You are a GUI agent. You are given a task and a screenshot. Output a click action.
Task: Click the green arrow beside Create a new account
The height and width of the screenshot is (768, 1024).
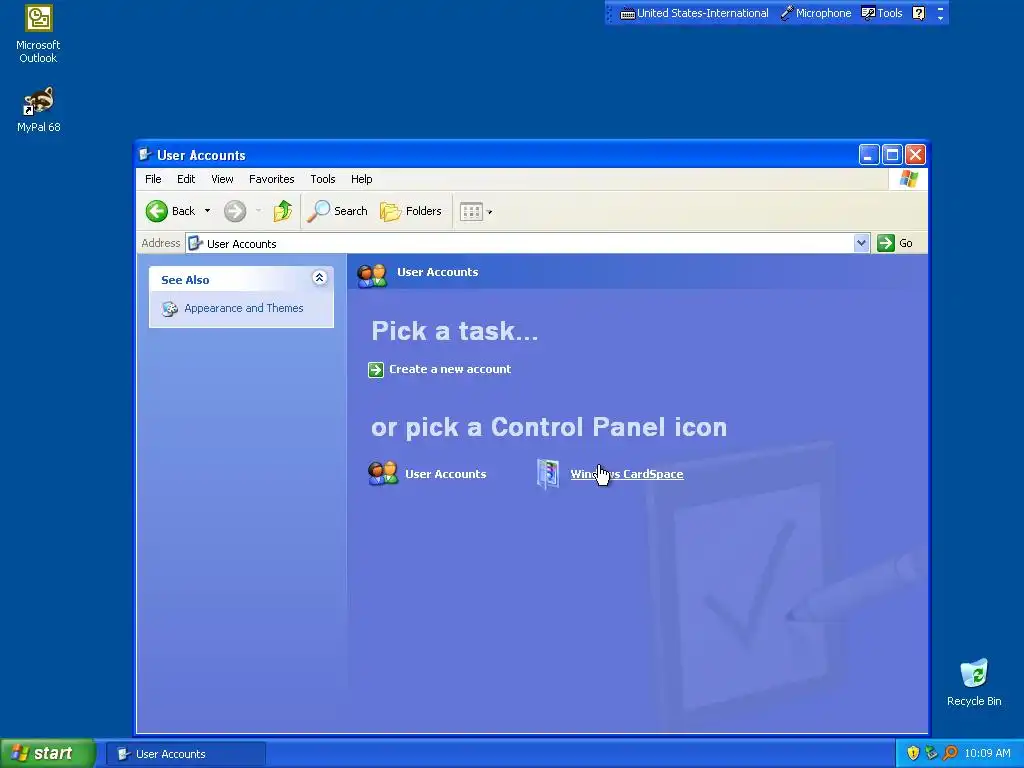(376, 370)
